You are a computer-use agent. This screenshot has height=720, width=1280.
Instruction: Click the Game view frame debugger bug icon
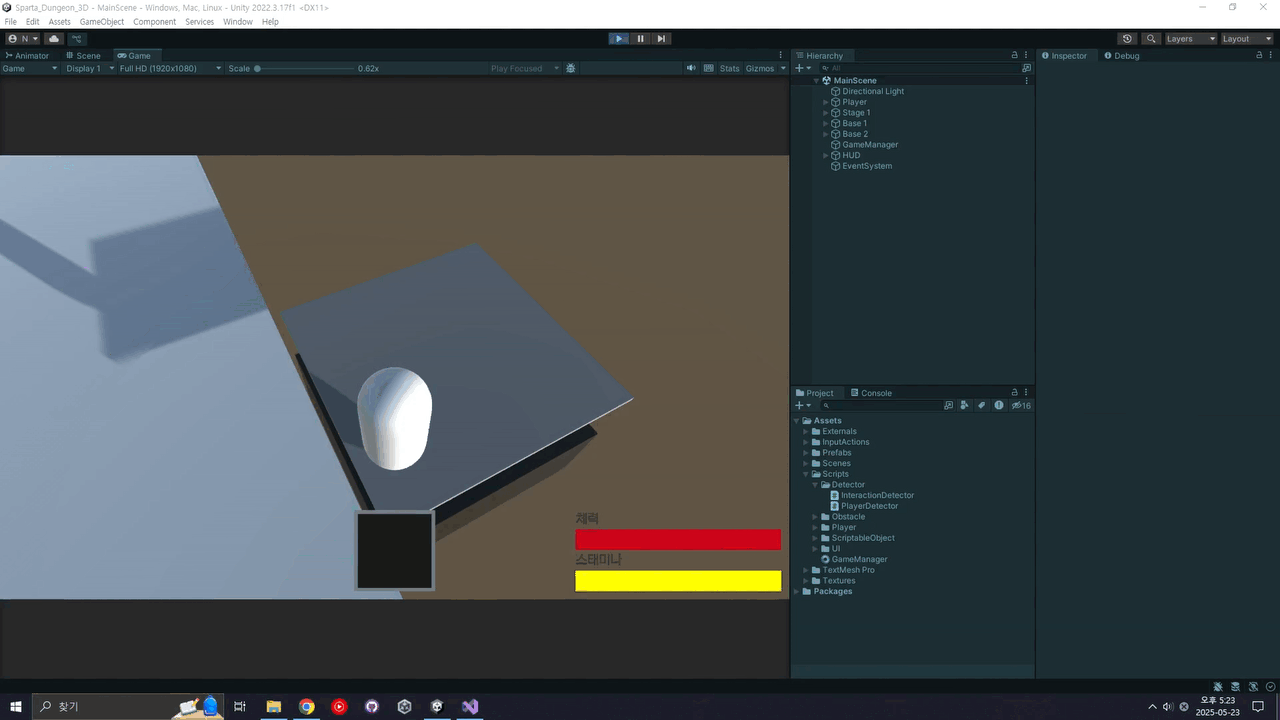pos(571,68)
